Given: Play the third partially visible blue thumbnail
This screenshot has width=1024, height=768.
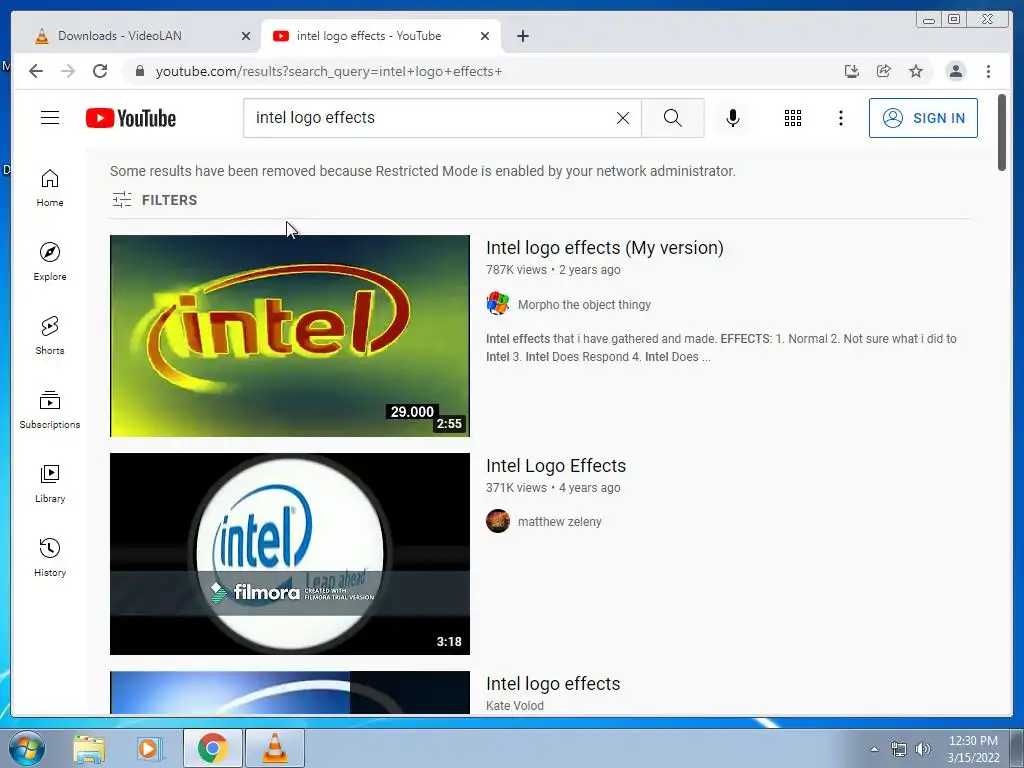Looking at the screenshot, I should [290, 692].
